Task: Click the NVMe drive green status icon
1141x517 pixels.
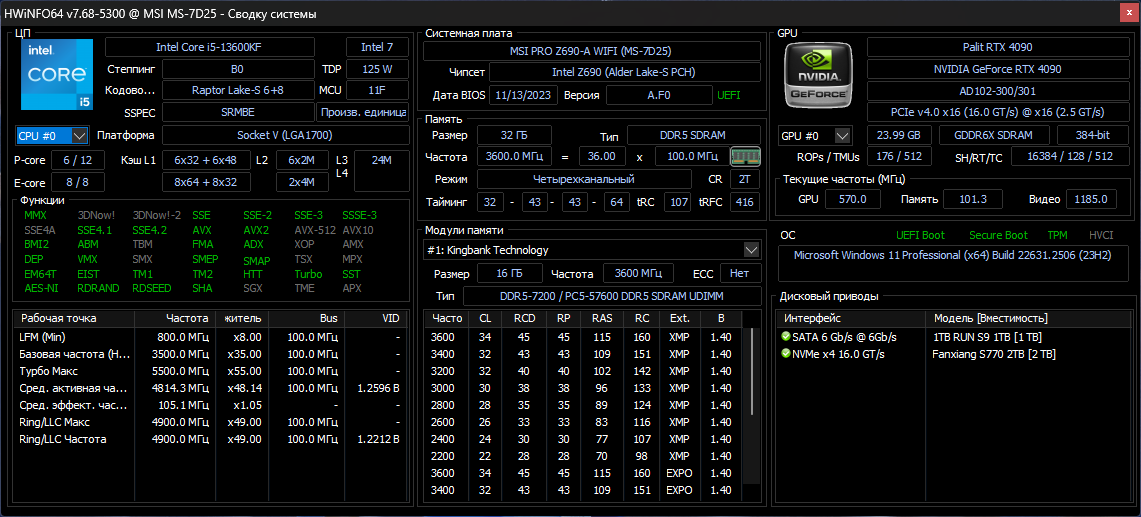Action: pos(786,354)
